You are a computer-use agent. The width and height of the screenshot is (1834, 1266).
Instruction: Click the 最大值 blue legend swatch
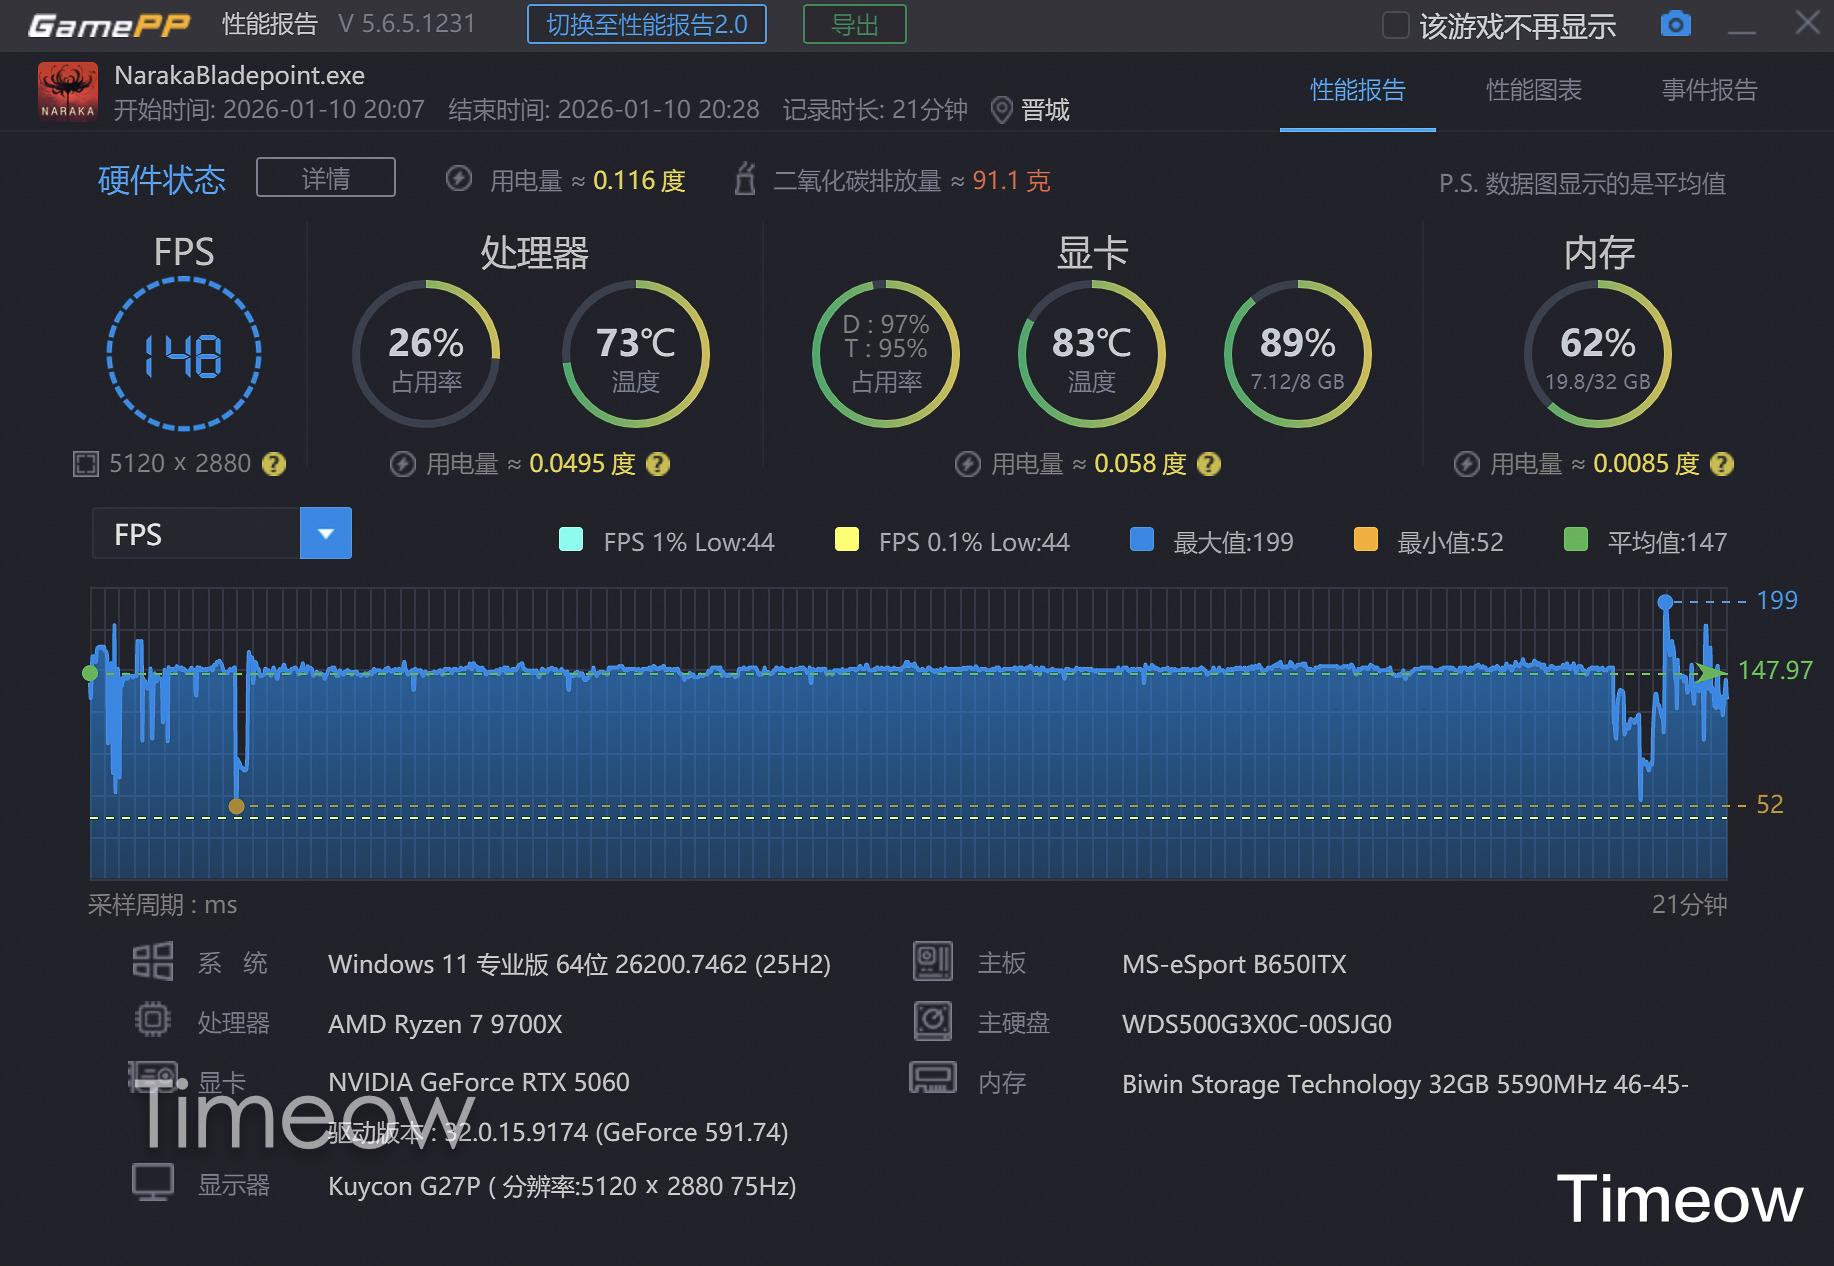[x=1142, y=539]
